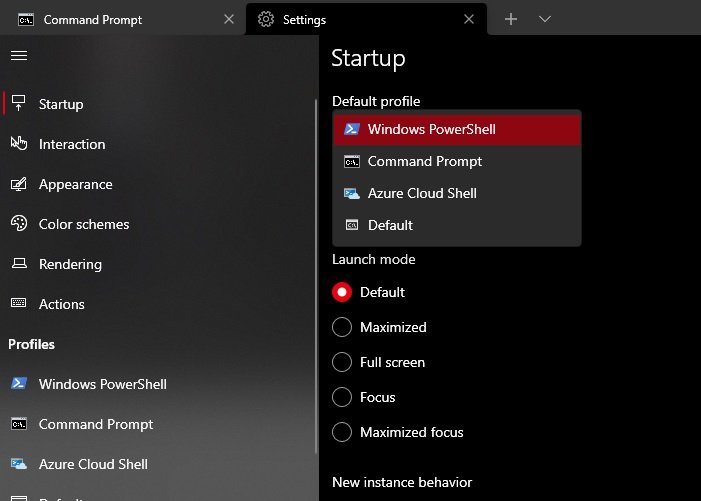
Task: Click the Appearance brush icon
Action: coord(18,184)
